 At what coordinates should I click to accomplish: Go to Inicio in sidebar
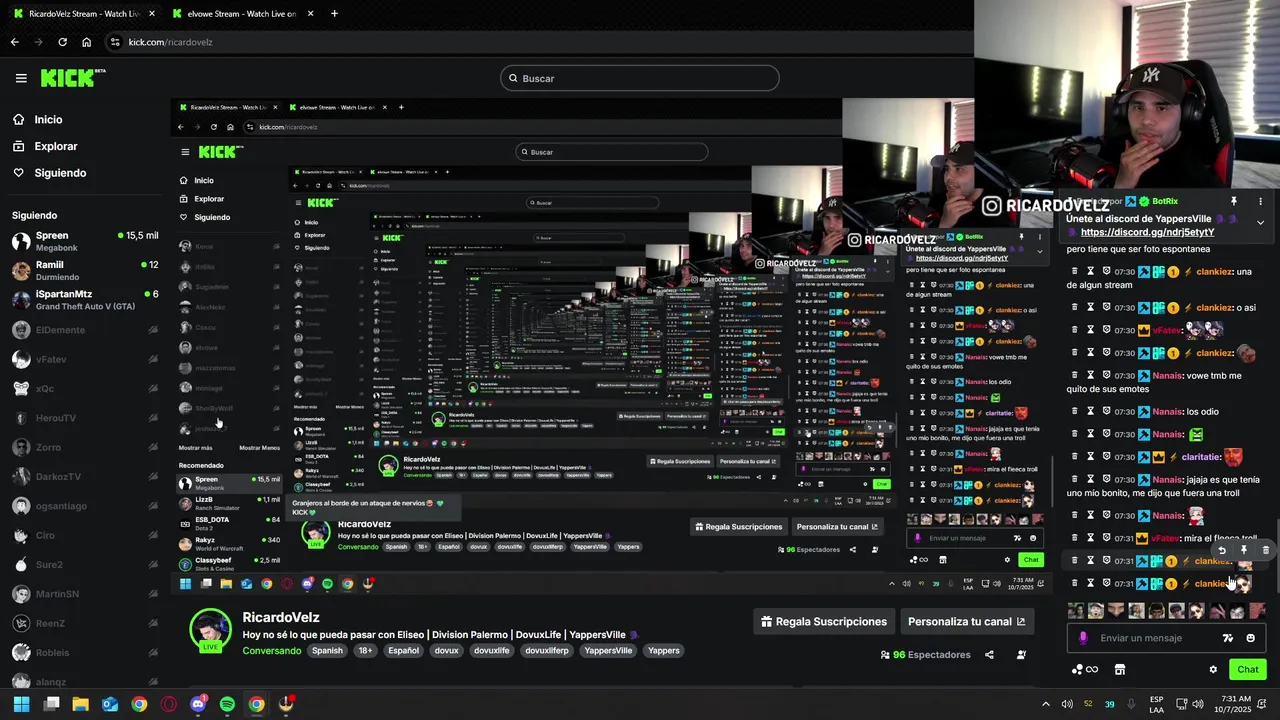38,119
